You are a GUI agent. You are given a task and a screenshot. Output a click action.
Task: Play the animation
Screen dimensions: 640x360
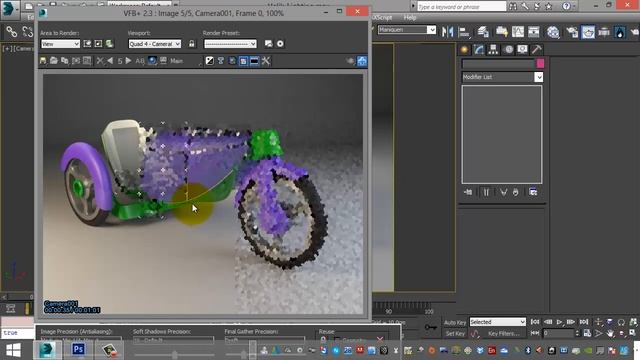click(x=560, y=322)
